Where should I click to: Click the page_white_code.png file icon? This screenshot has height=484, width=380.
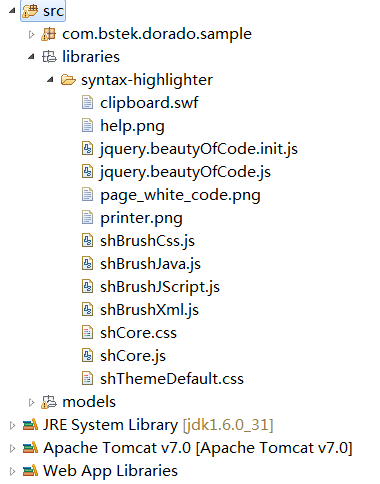(87, 195)
